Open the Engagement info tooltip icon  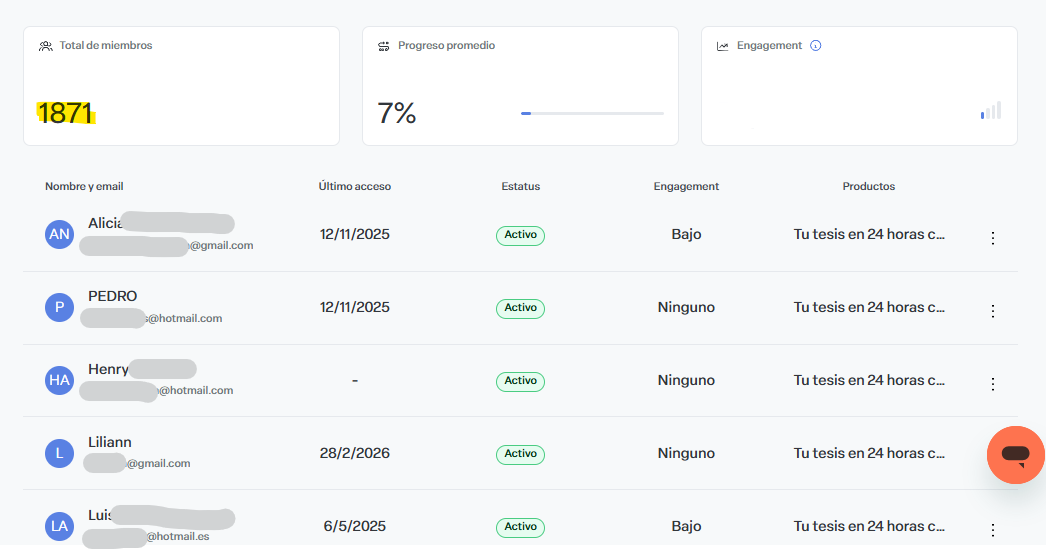point(815,45)
